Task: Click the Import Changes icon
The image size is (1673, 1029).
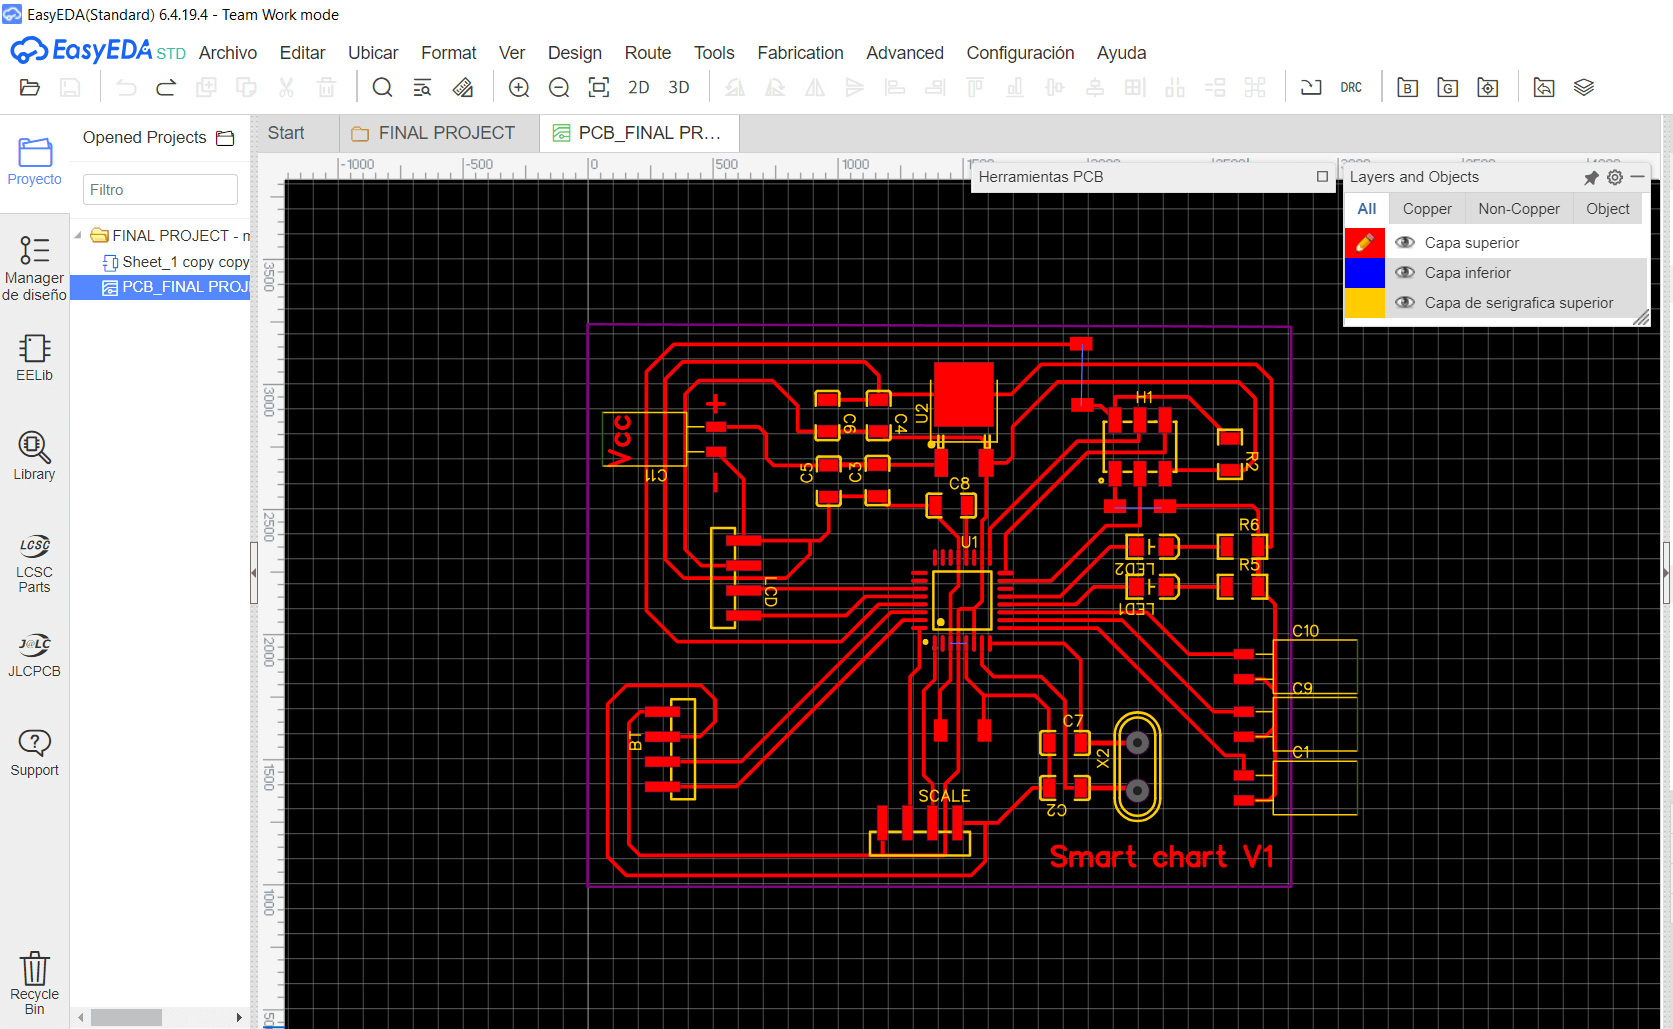Action: (1311, 88)
